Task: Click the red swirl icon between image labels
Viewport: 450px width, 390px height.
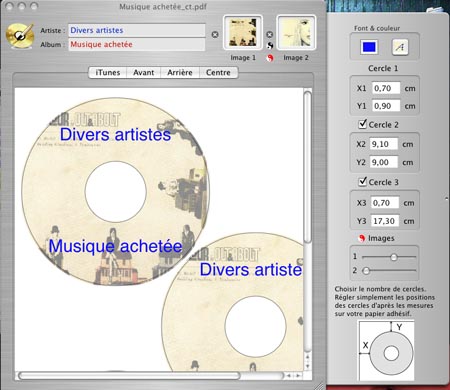Action: click(270, 58)
